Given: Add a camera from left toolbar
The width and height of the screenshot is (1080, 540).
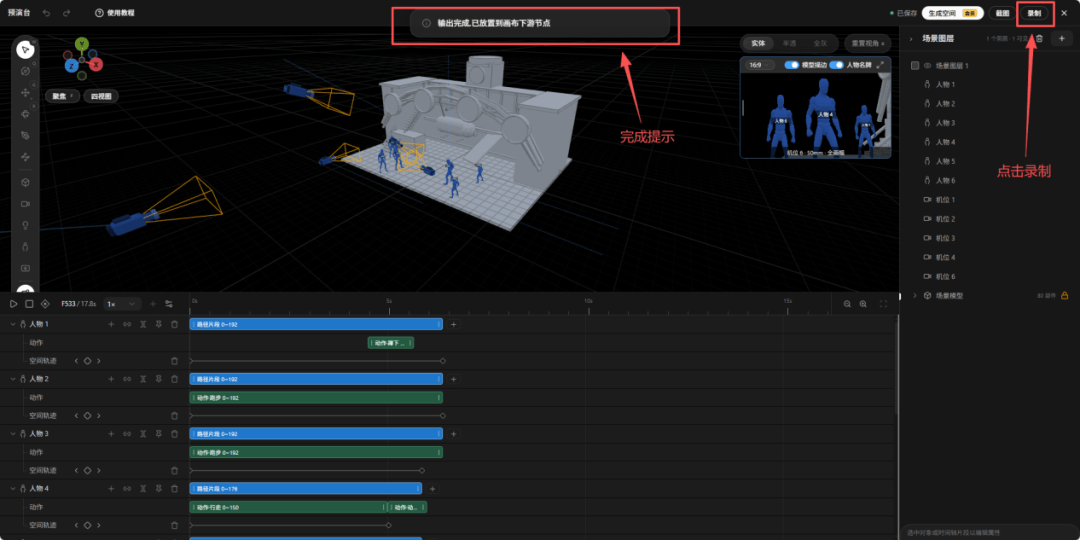Looking at the screenshot, I should (25, 204).
